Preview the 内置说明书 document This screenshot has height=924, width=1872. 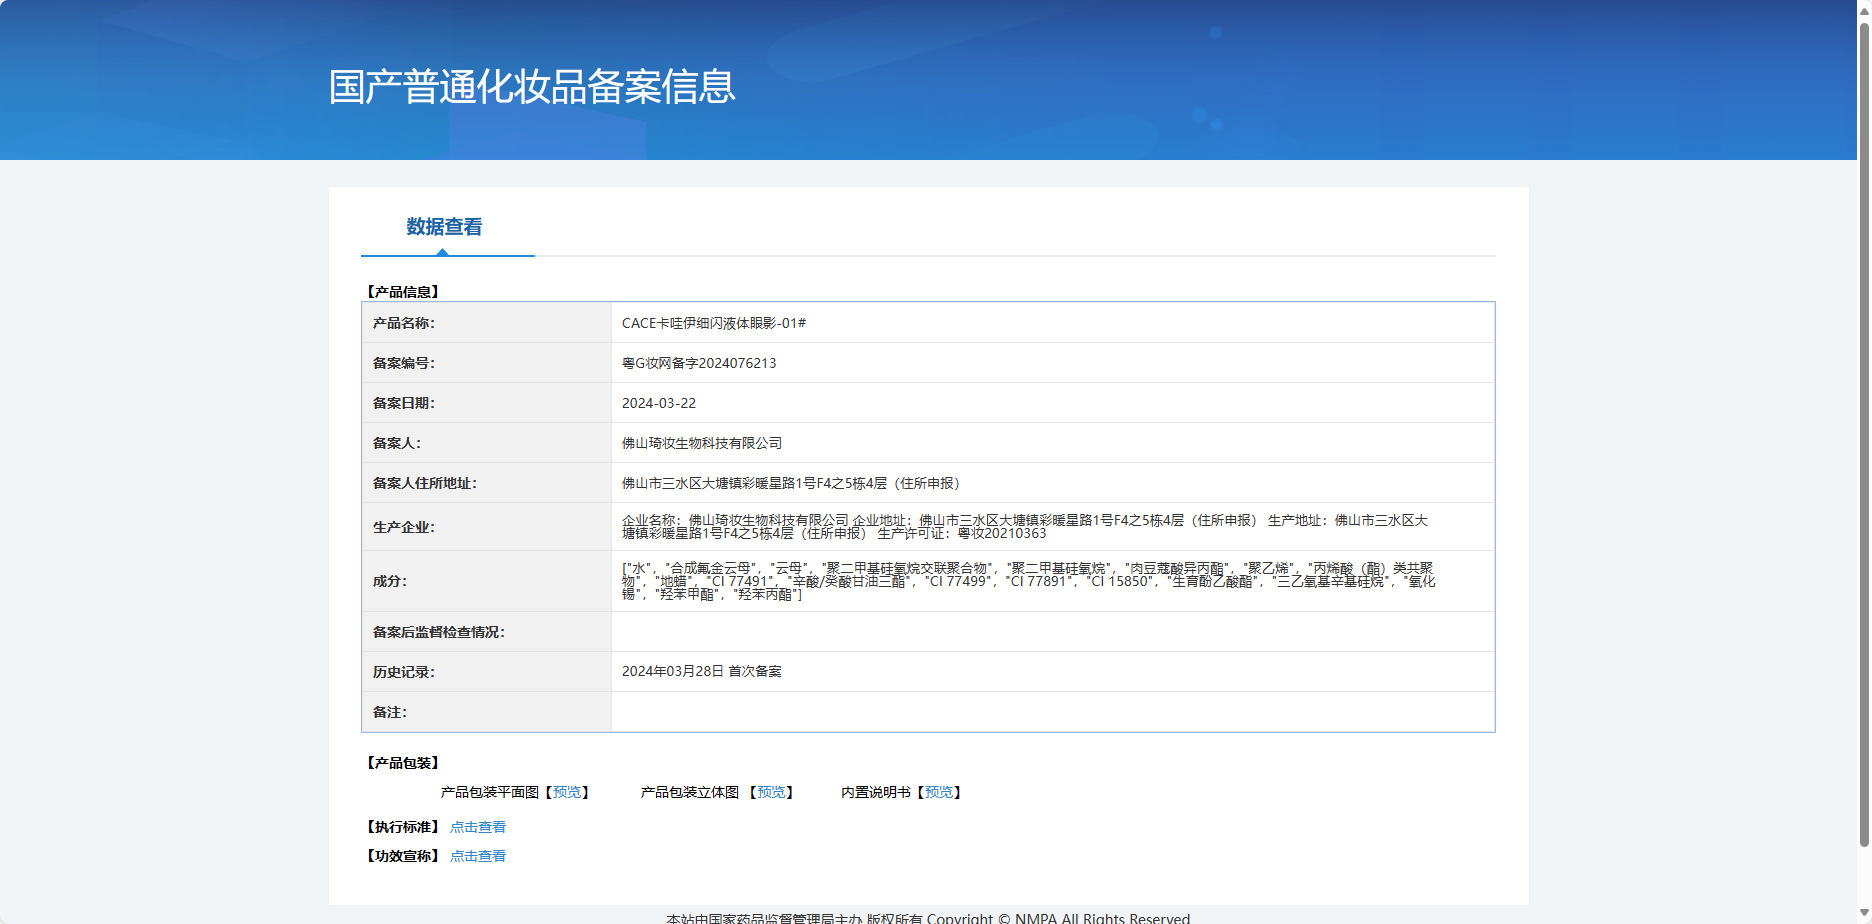click(939, 792)
